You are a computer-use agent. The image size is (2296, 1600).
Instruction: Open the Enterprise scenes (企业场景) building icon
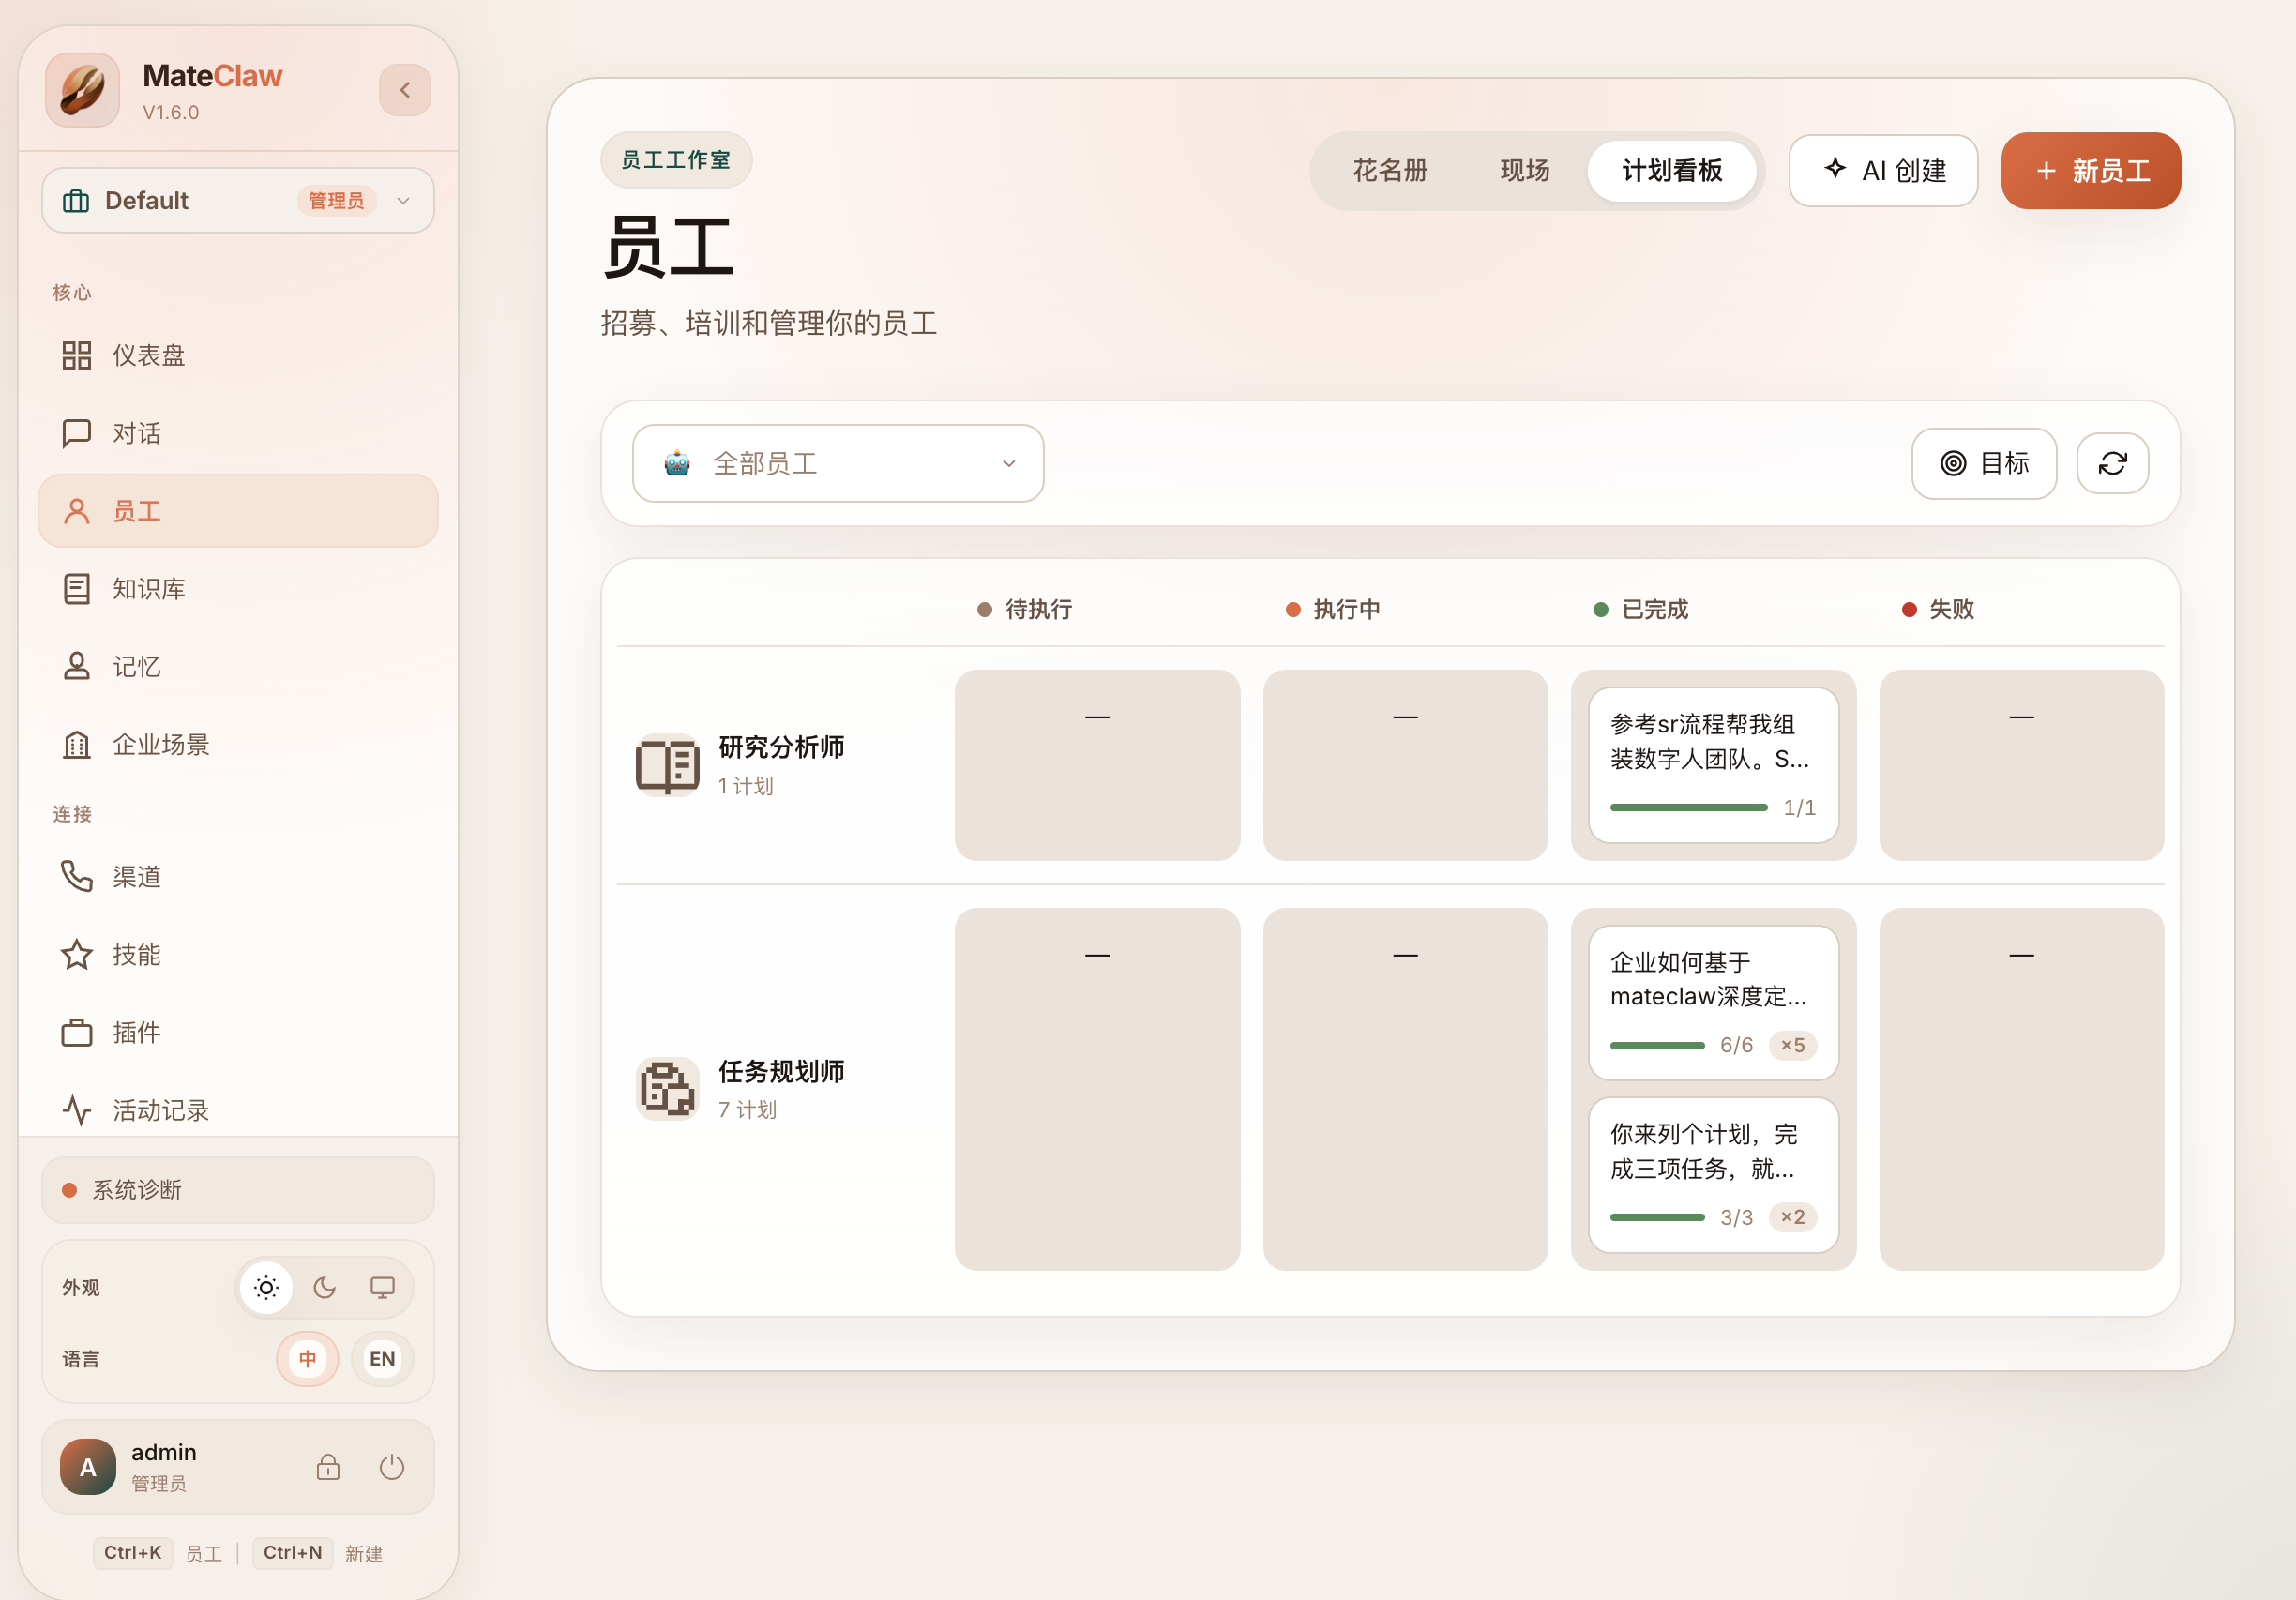77,745
